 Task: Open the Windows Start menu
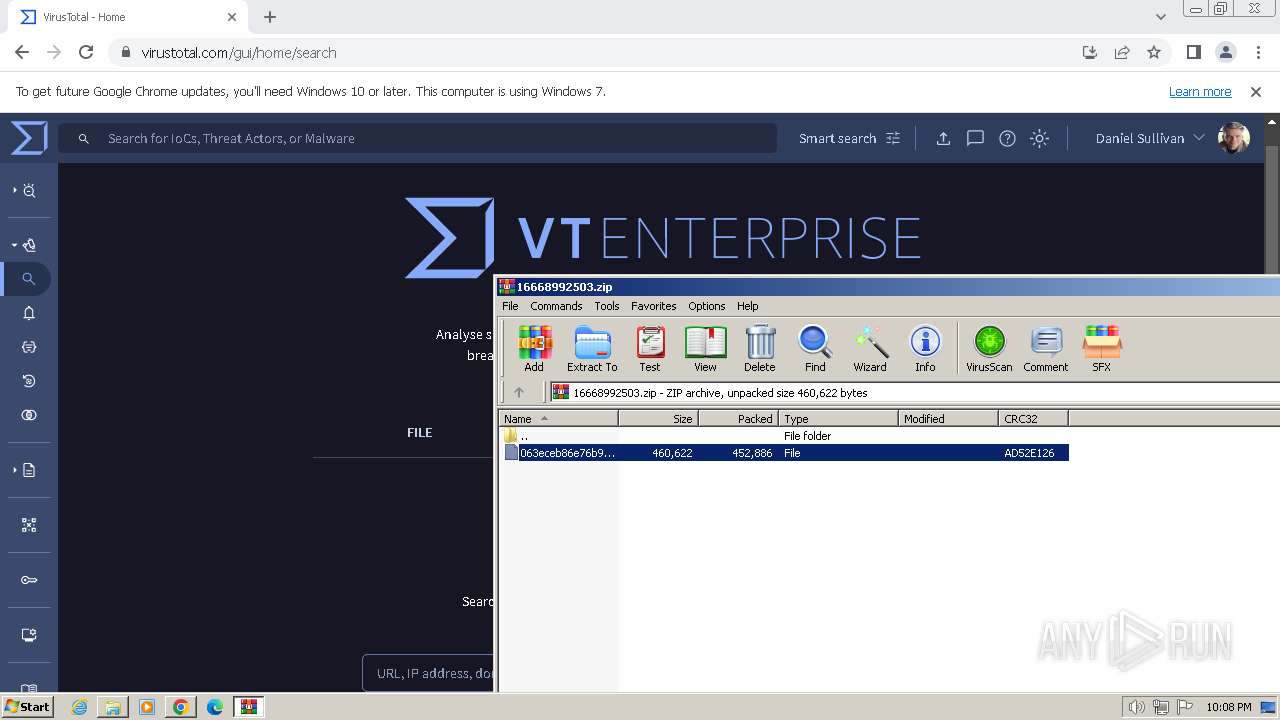tap(28, 706)
